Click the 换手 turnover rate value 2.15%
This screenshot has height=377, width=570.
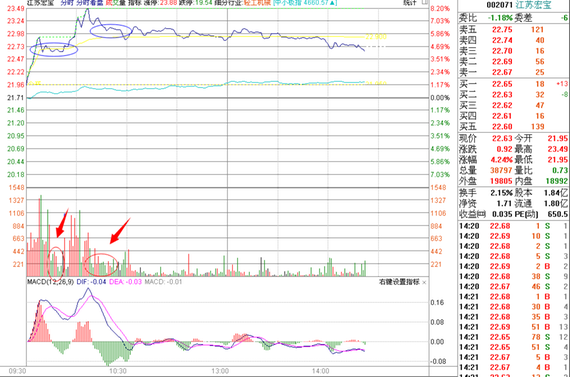[x=502, y=193]
